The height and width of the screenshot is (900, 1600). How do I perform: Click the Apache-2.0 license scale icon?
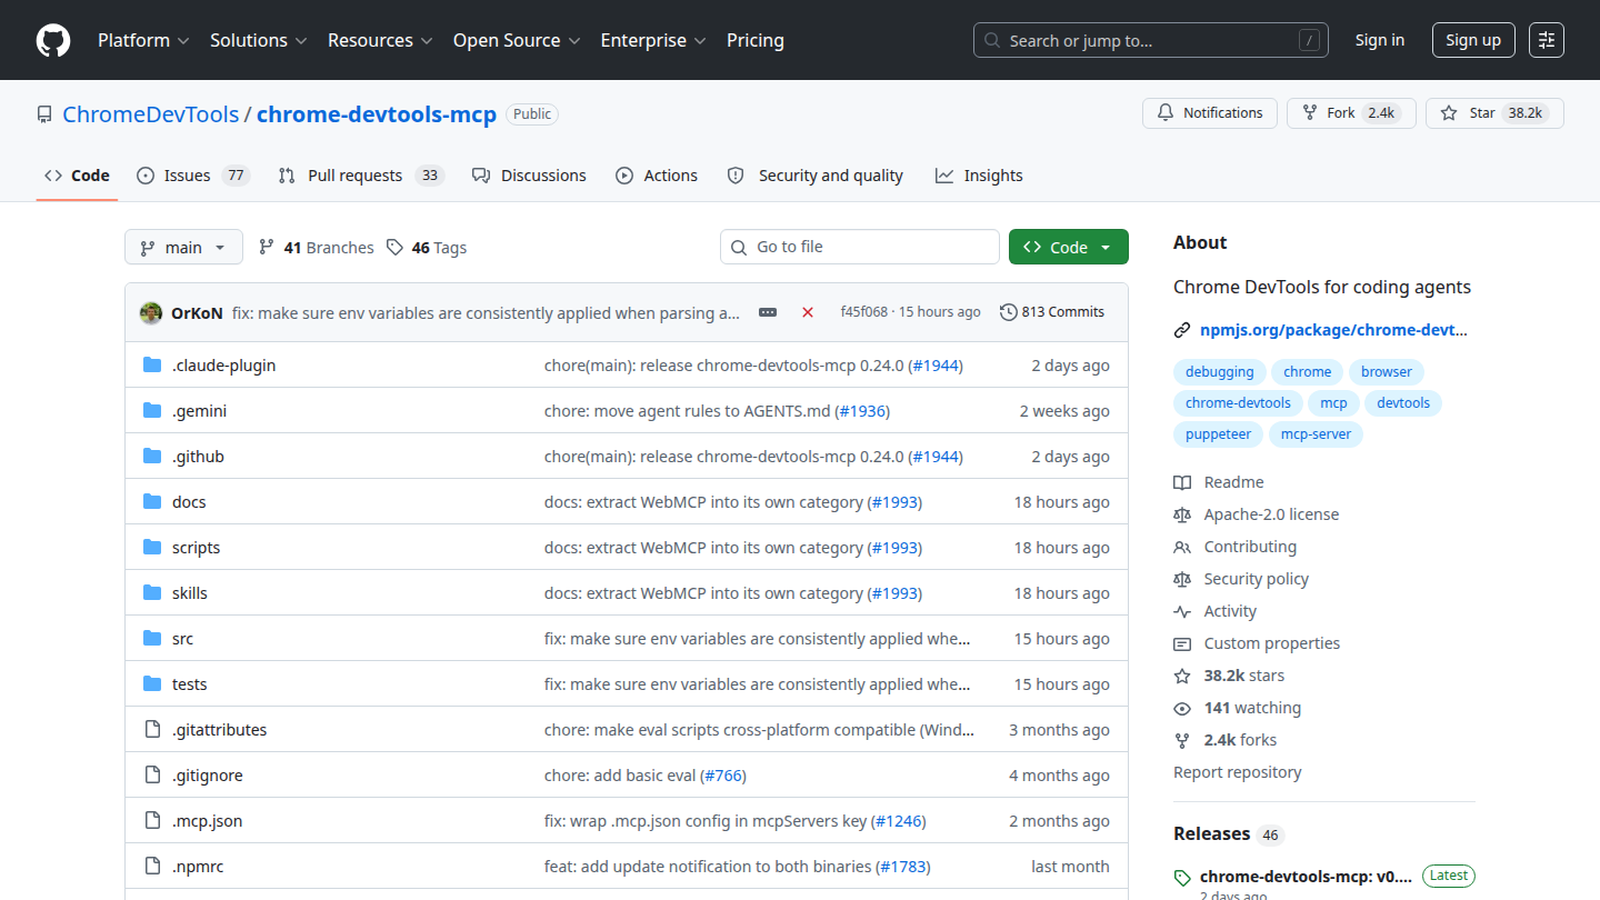[1182, 514]
